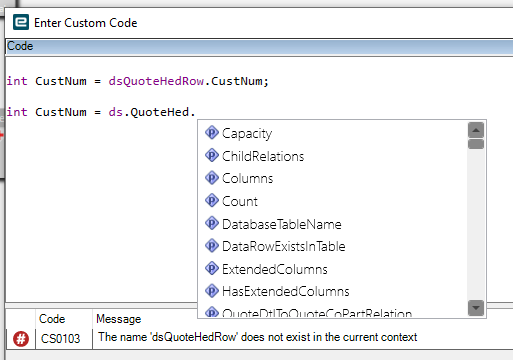513x360 pixels.
Task: Click the Count property icon
Action: (x=212, y=200)
